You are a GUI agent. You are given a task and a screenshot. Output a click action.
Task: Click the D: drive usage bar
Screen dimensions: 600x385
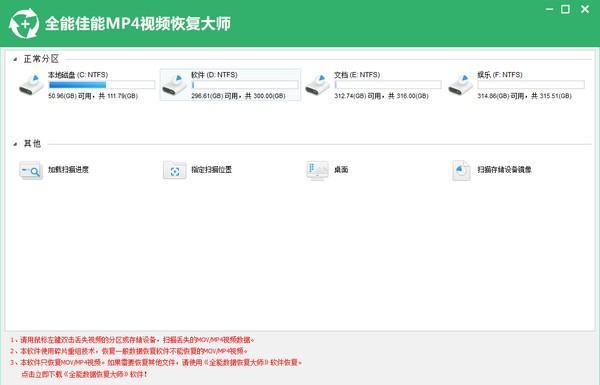(245, 85)
